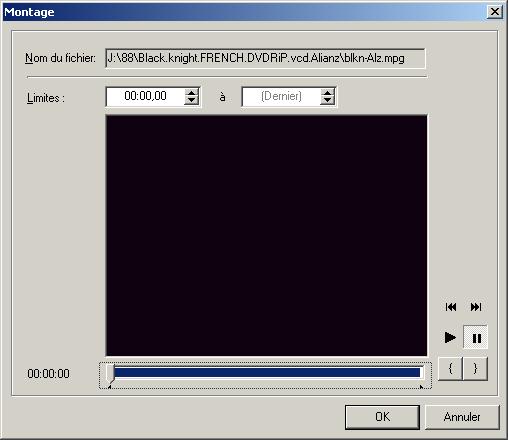Select the right end marker under the timeline

421,387
